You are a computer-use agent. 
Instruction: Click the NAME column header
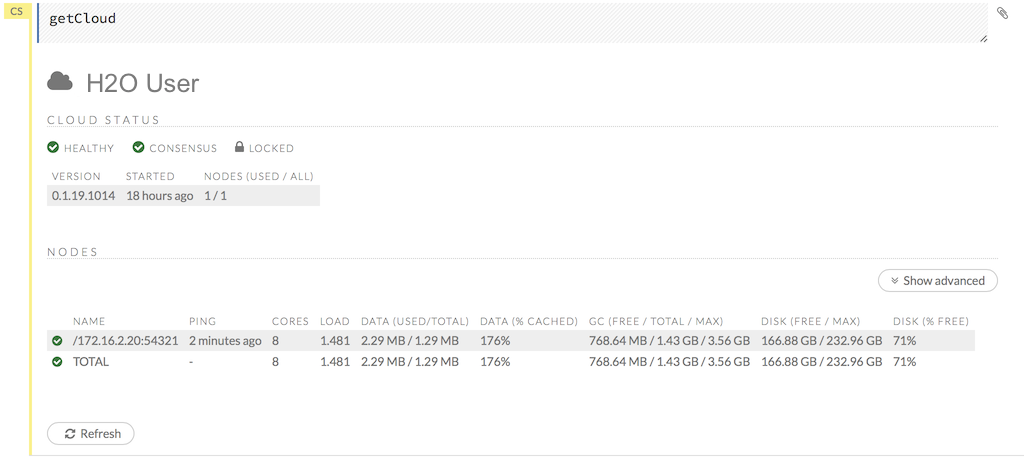coord(89,321)
